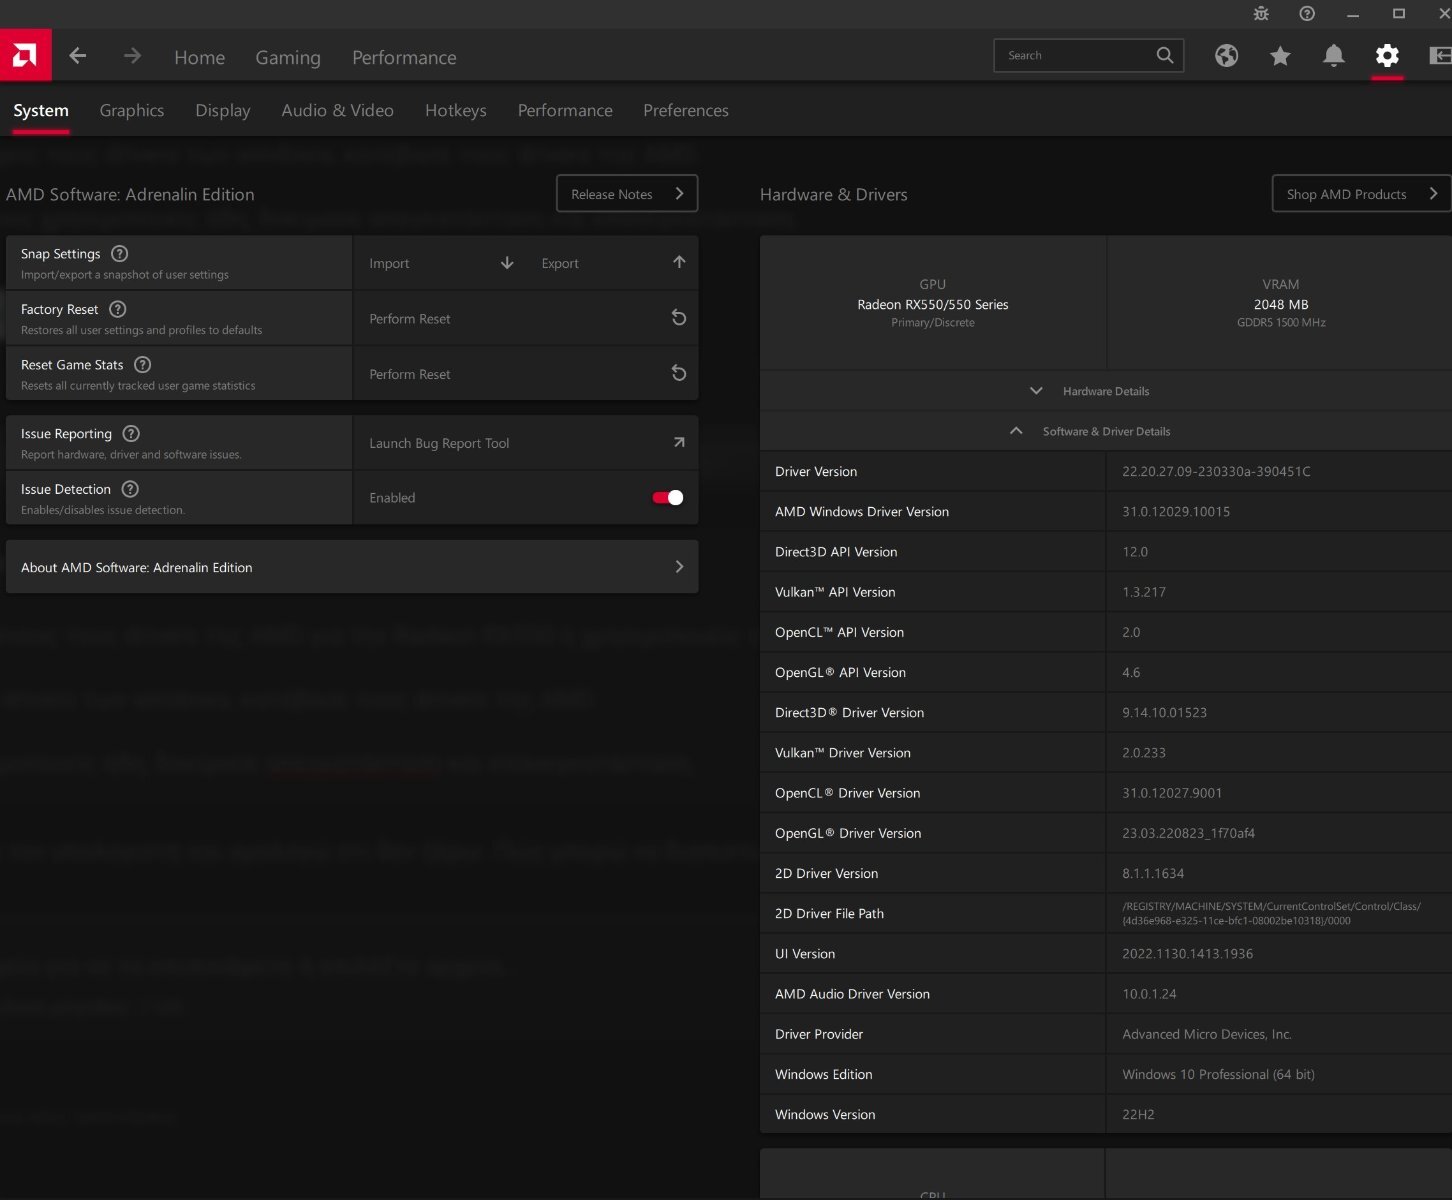Click help icon beside Factory Reset
1452x1200 pixels.
point(118,309)
